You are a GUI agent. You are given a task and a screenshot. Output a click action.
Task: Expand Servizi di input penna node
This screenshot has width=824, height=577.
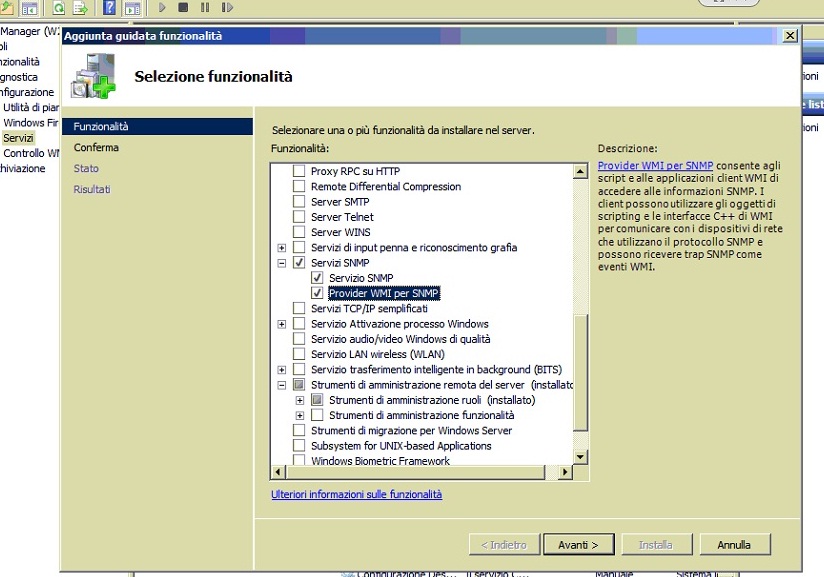(282, 248)
